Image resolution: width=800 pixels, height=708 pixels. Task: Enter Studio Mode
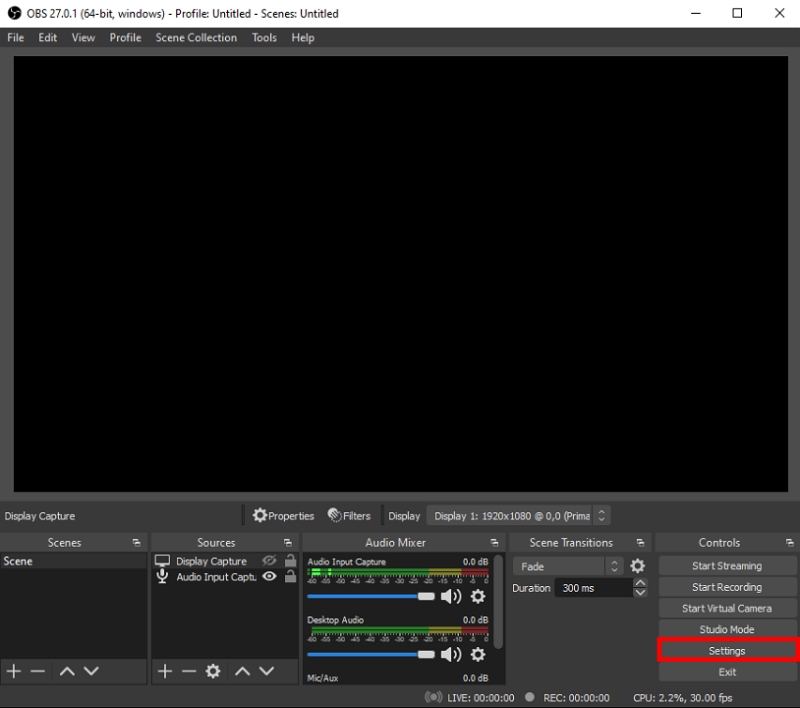727,629
